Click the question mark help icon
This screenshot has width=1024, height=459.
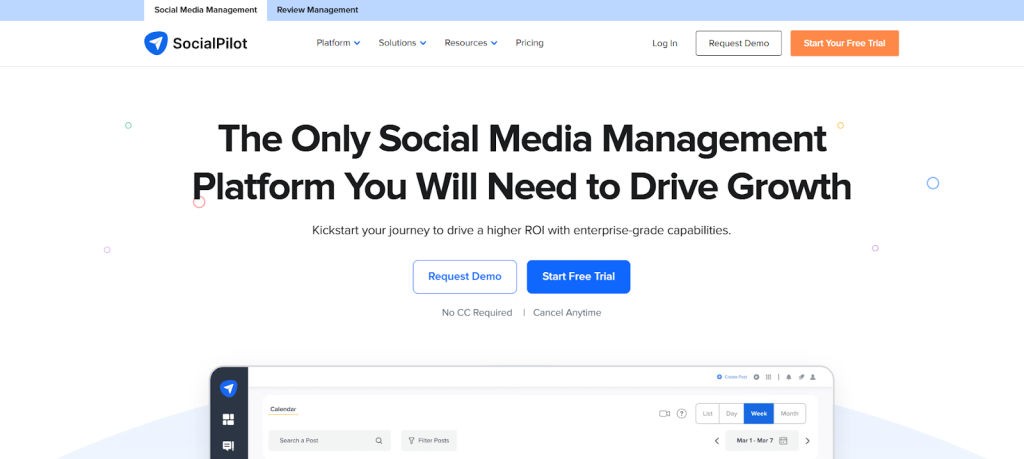click(x=682, y=413)
